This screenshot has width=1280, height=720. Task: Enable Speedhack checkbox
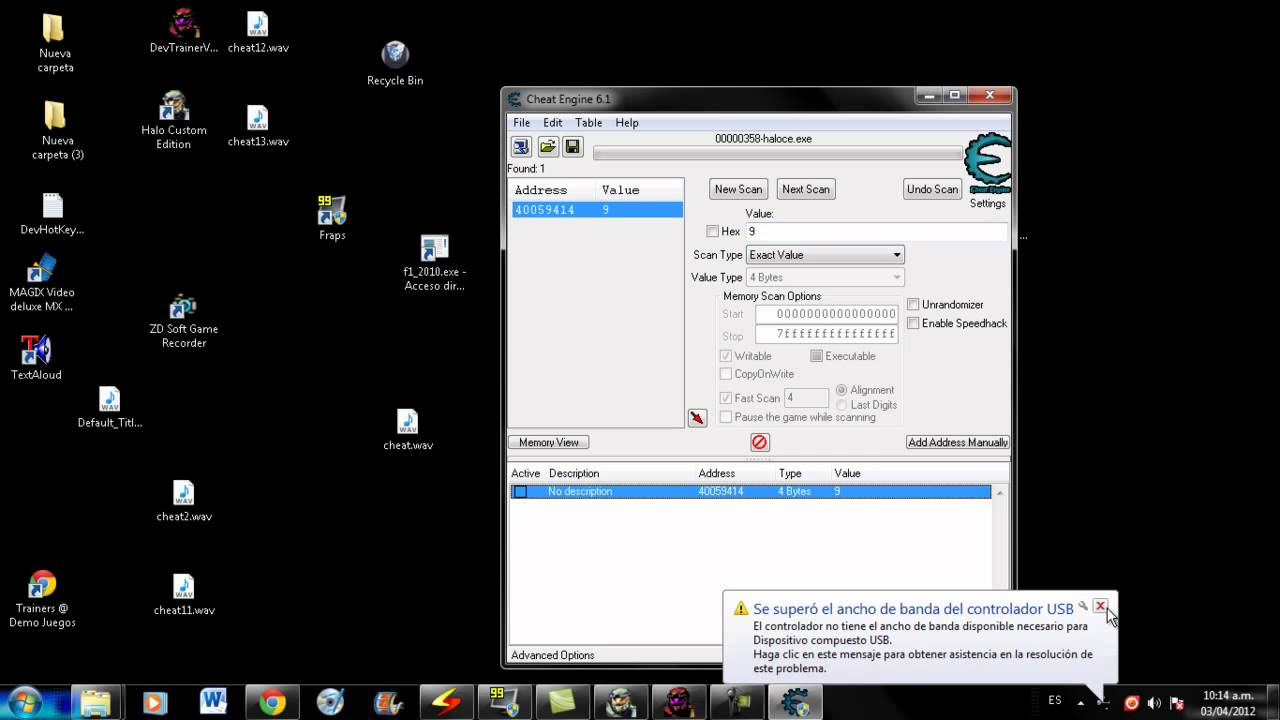[913, 323]
